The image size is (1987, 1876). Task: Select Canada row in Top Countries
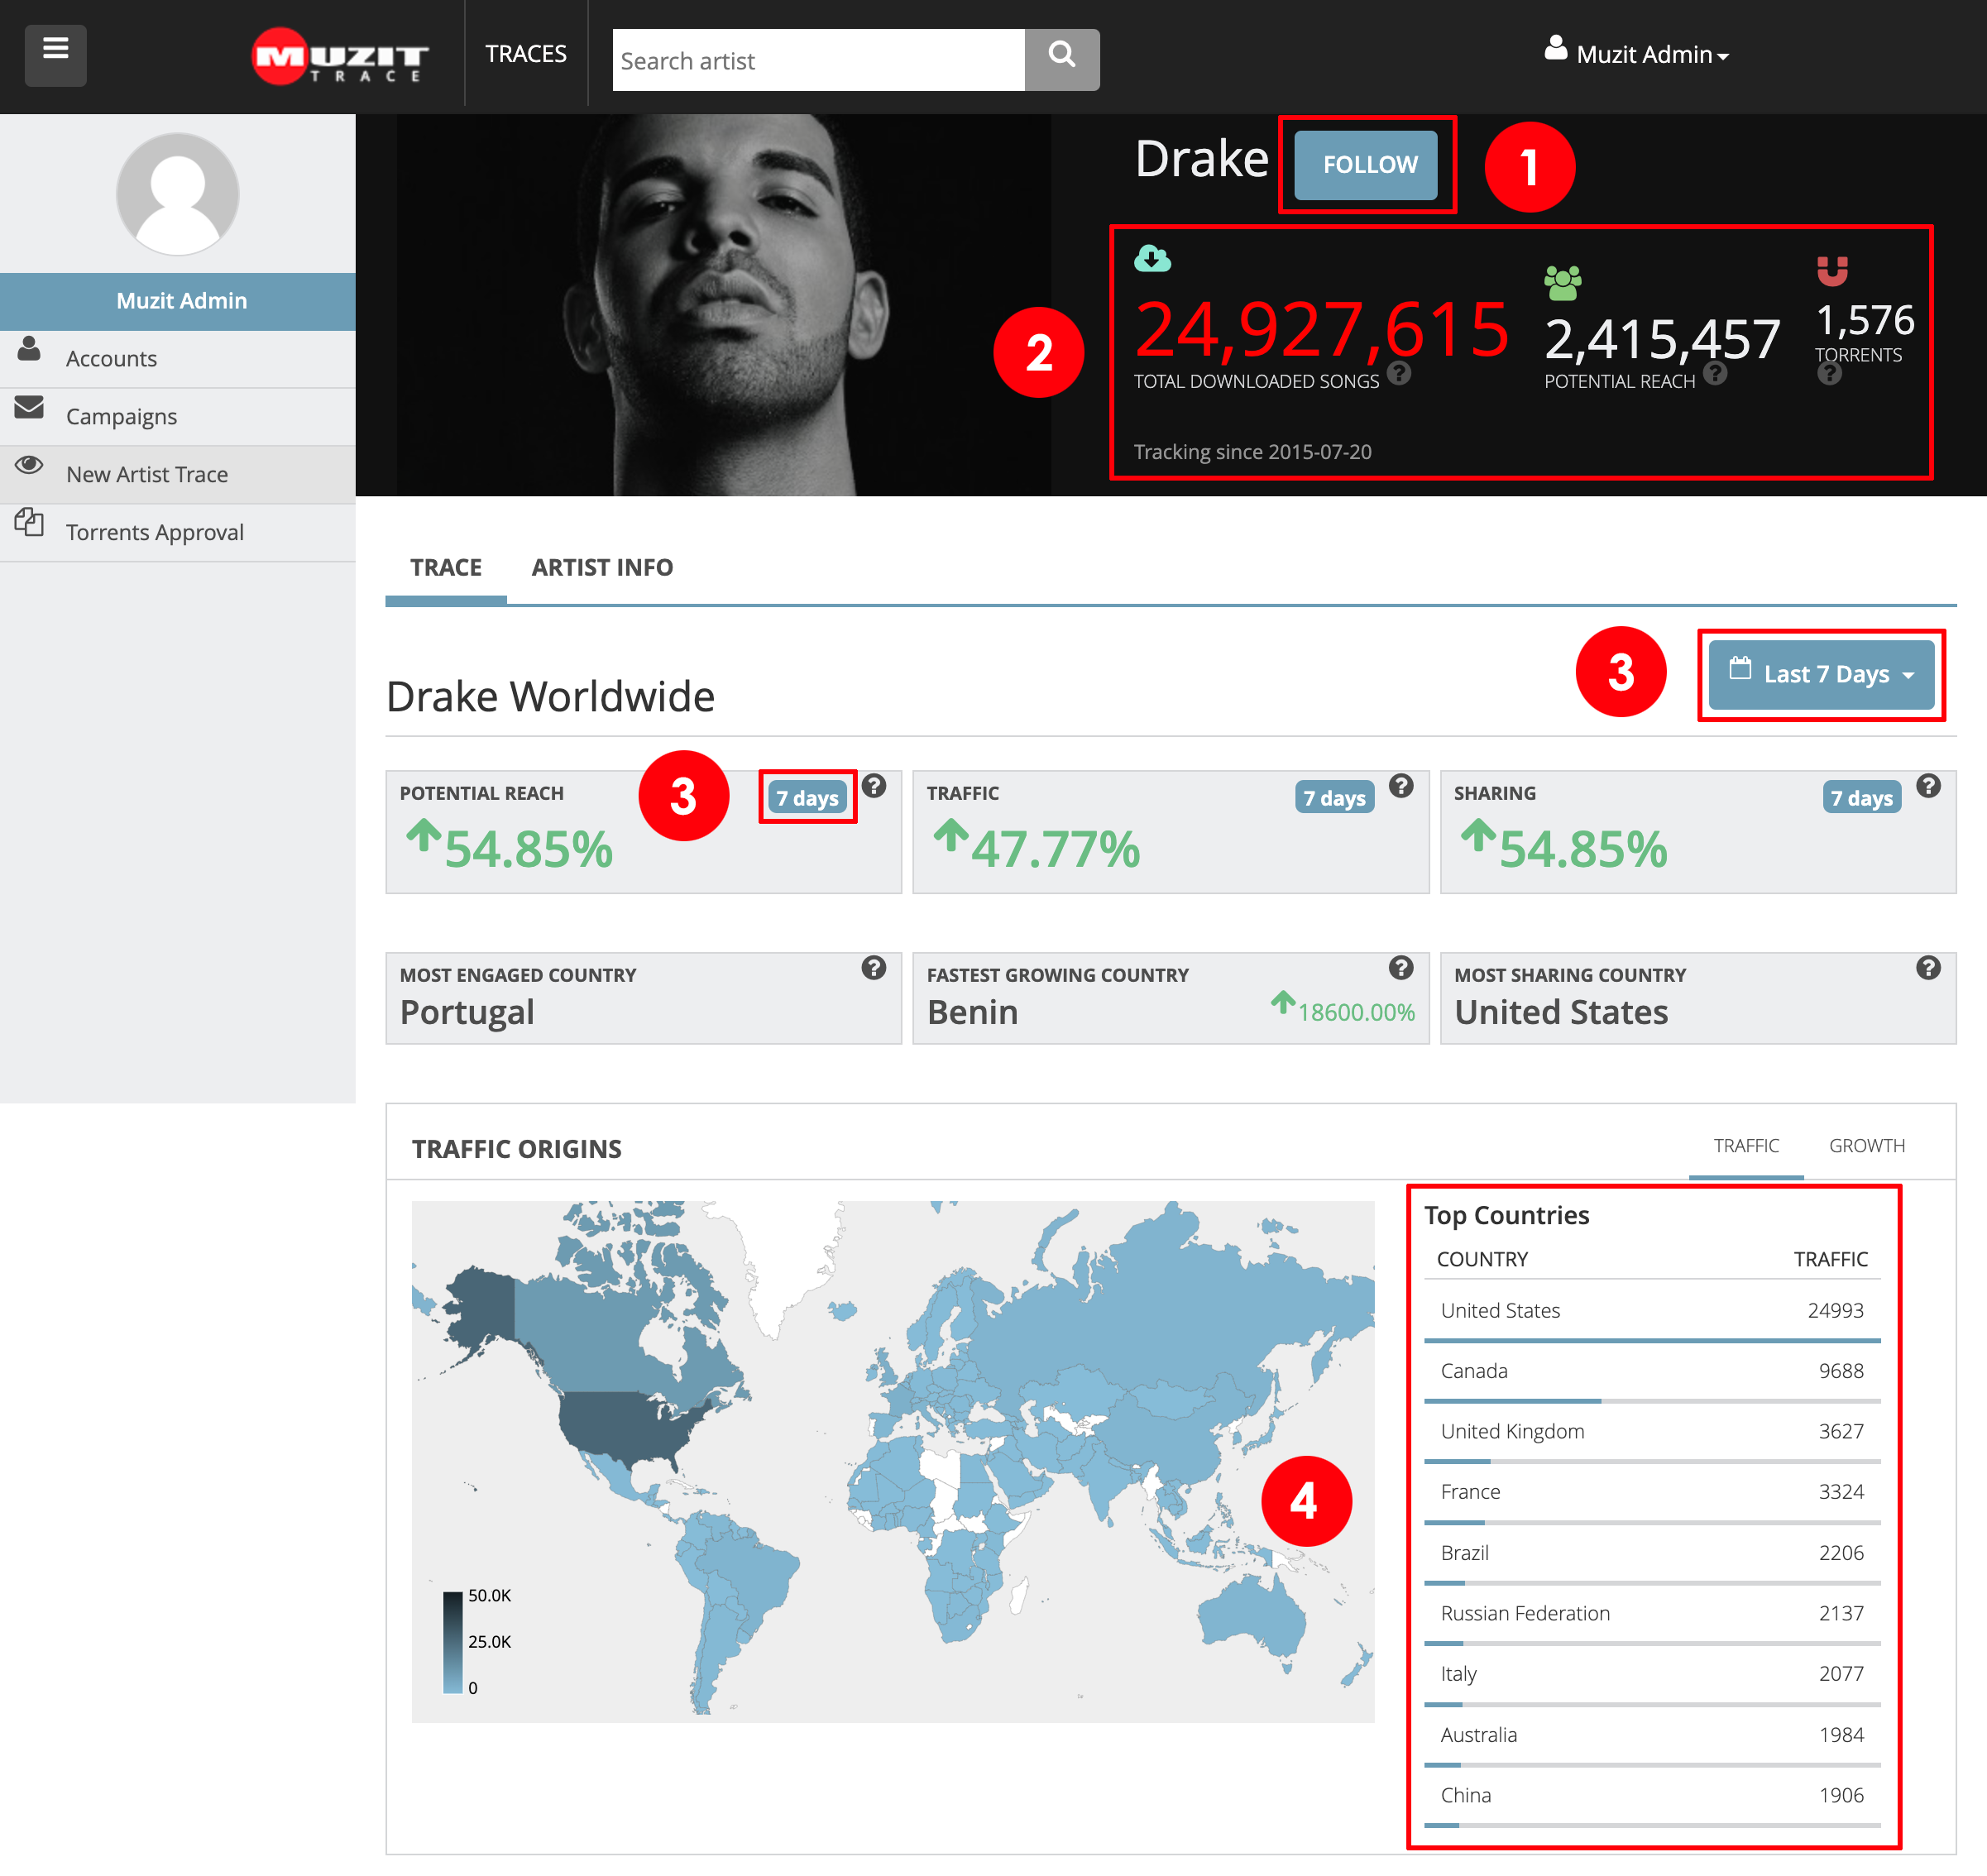1652,1372
